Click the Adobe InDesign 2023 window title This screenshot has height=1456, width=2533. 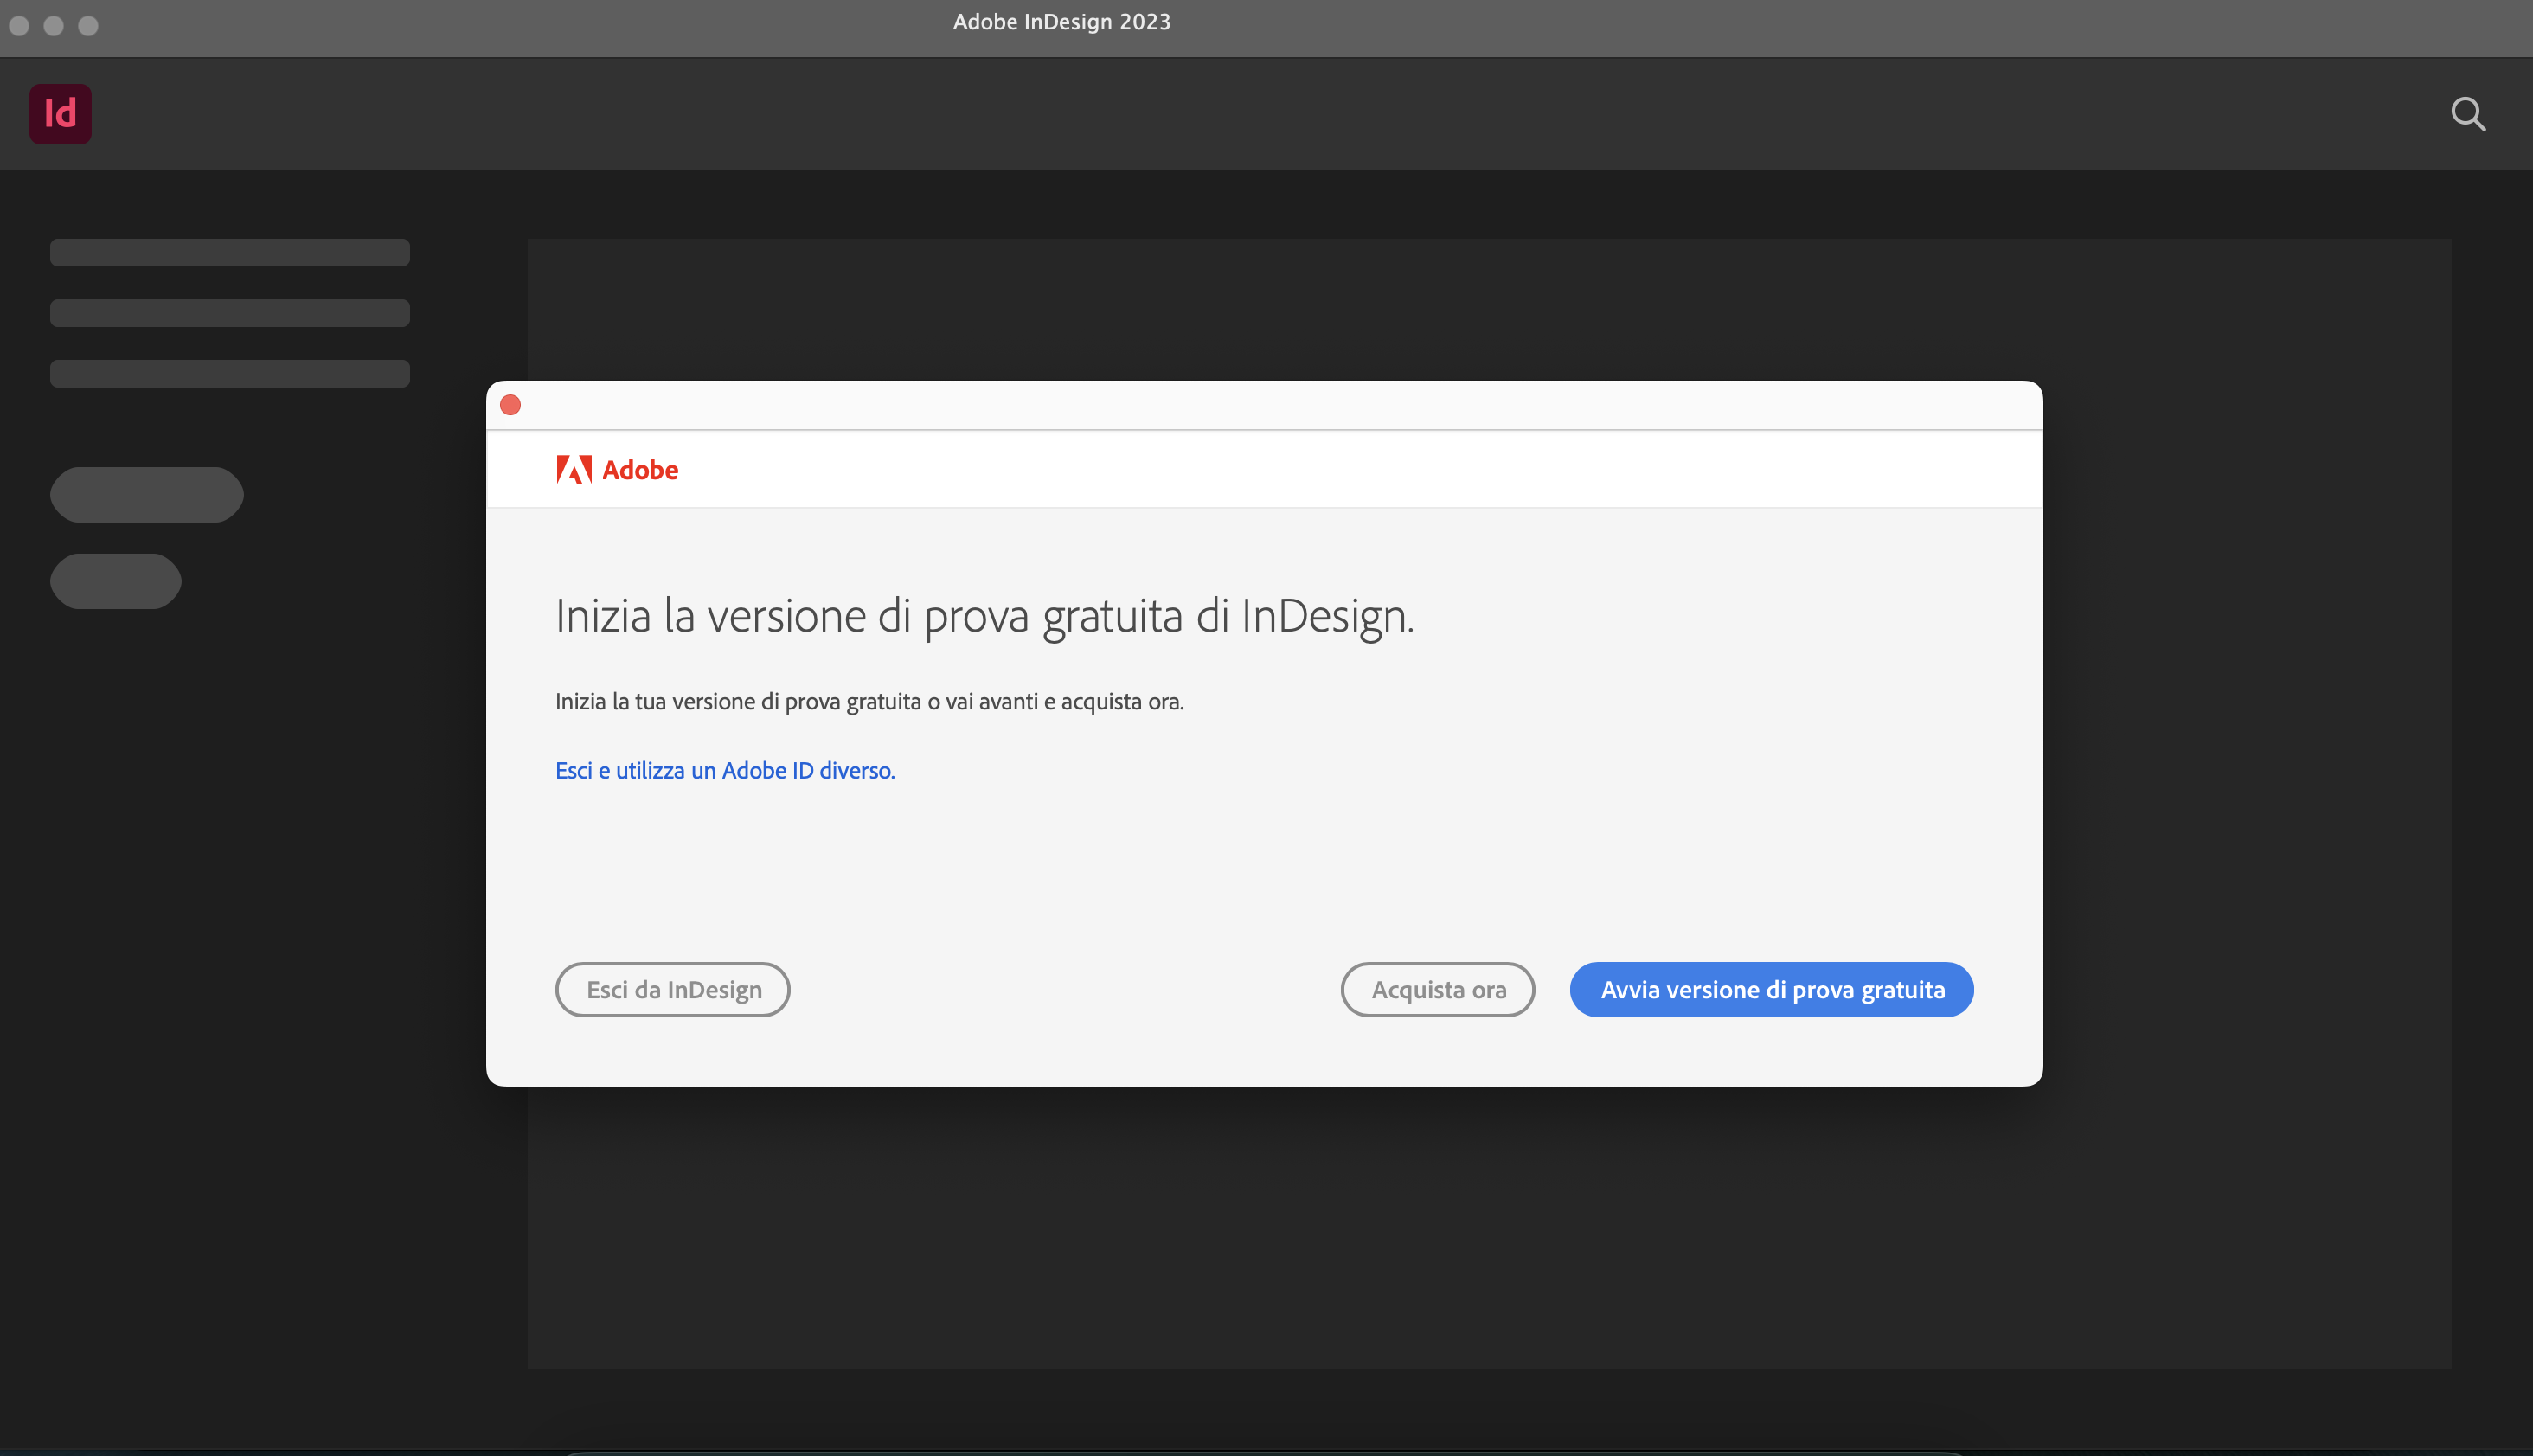[x=1061, y=22]
